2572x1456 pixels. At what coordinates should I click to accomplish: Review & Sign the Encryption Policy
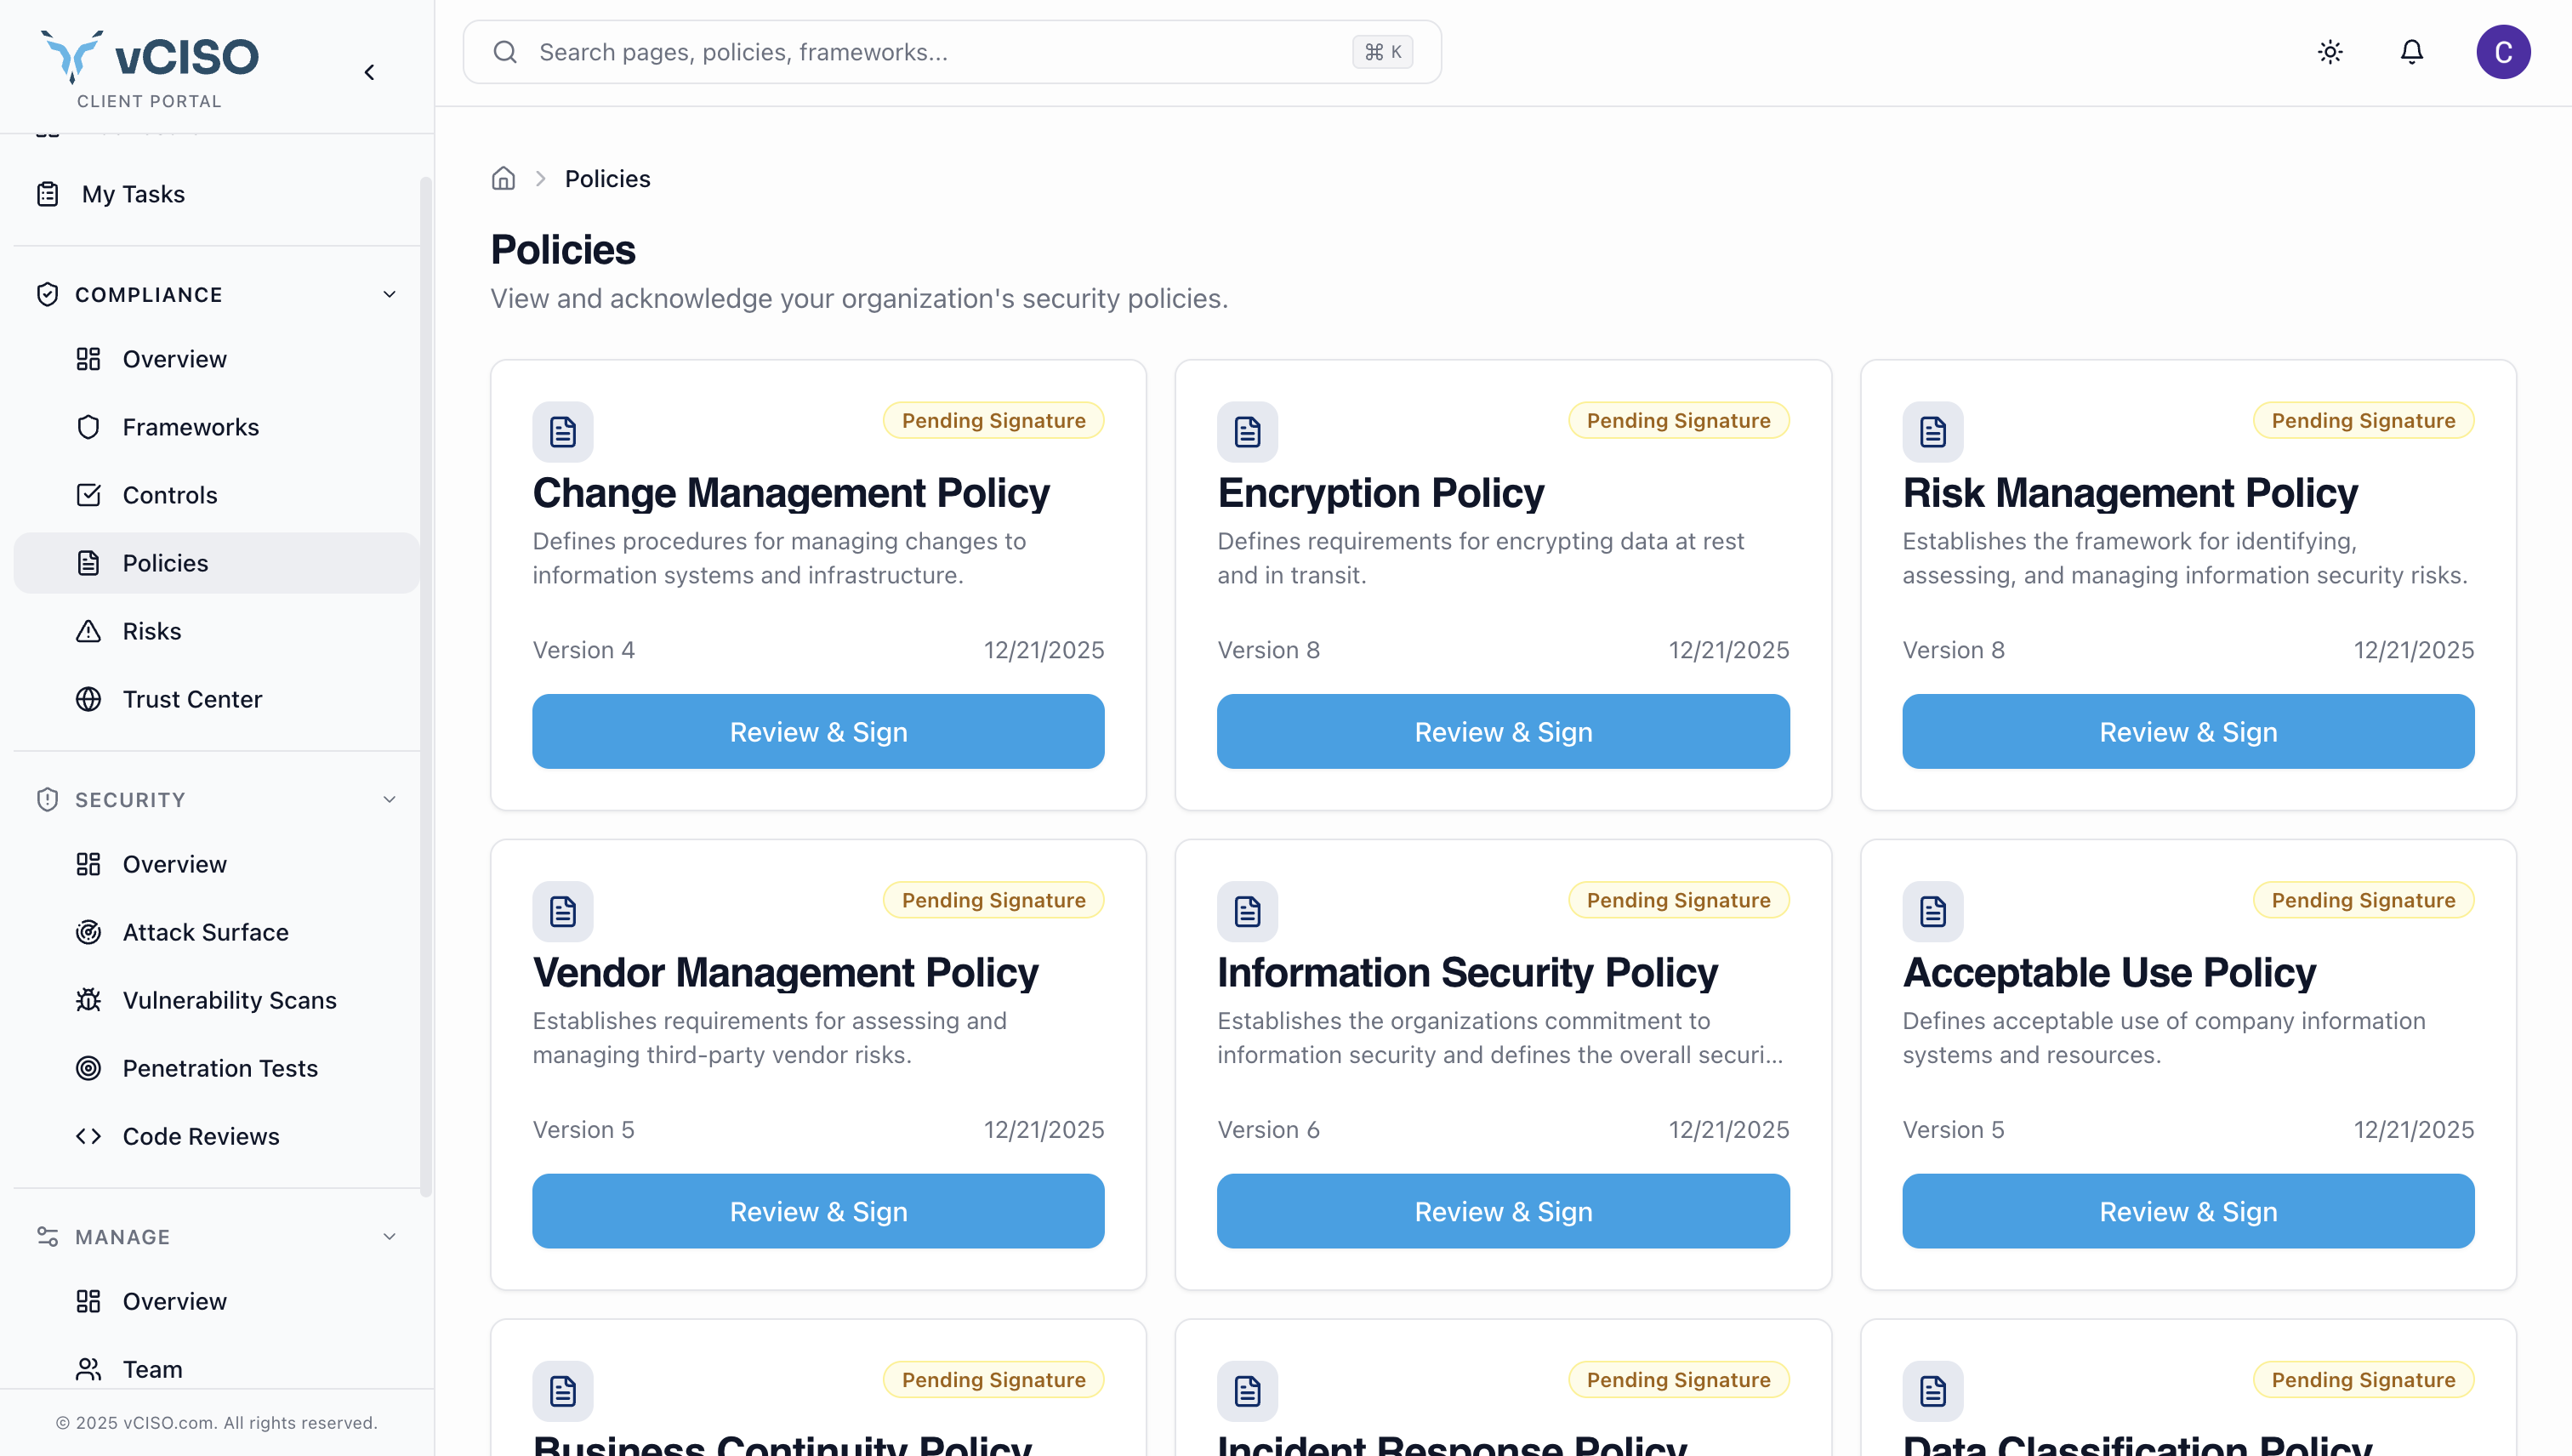pyautogui.click(x=1503, y=732)
